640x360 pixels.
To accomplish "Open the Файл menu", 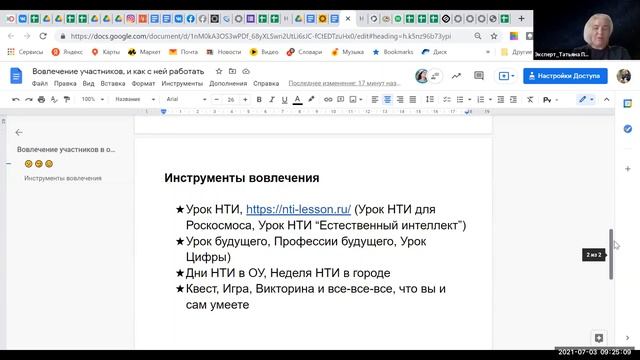I will click(40, 83).
